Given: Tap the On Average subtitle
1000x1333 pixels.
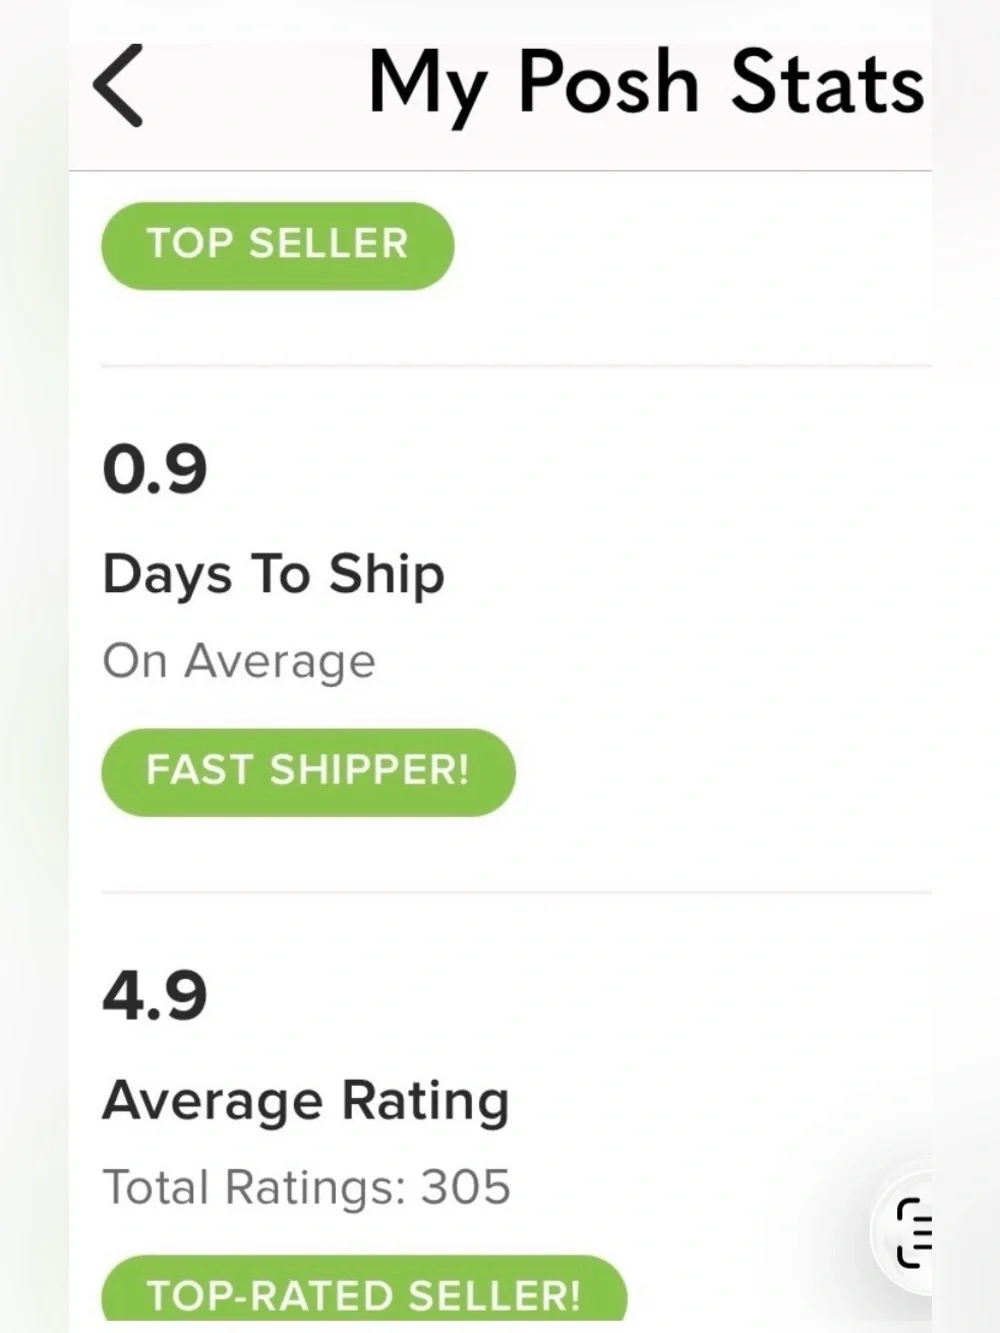Looking at the screenshot, I should (x=239, y=661).
